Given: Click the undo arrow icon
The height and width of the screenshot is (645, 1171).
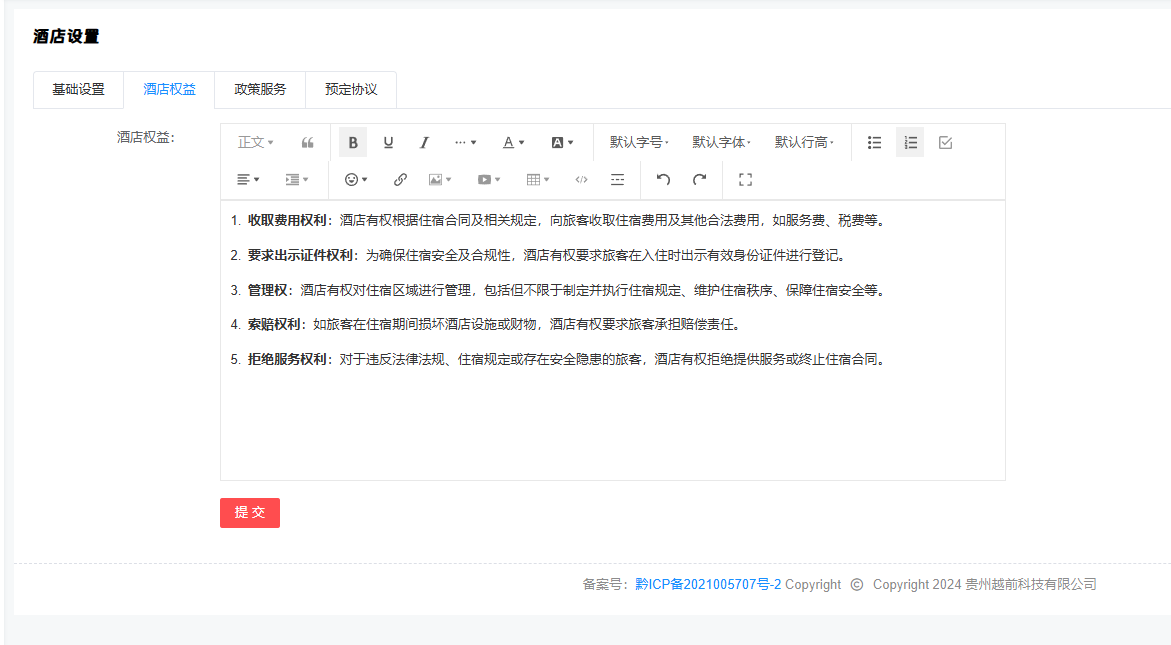Looking at the screenshot, I should click(663, 180).
